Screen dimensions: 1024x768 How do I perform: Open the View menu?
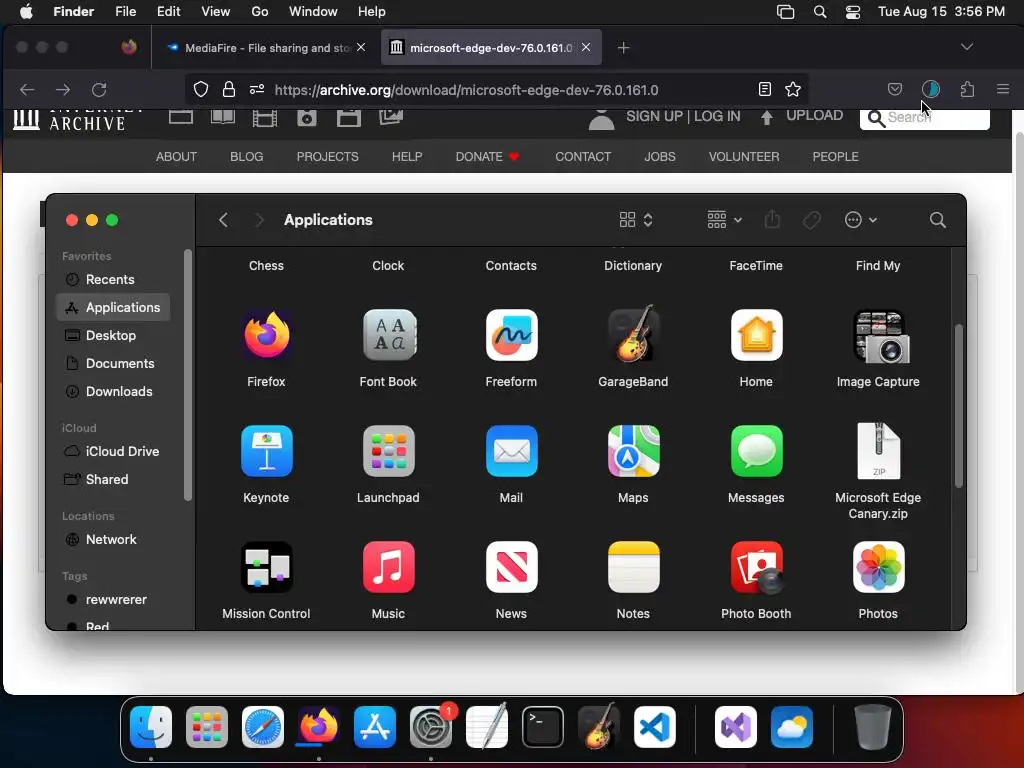pyautogui.click(x=216, y=11)
